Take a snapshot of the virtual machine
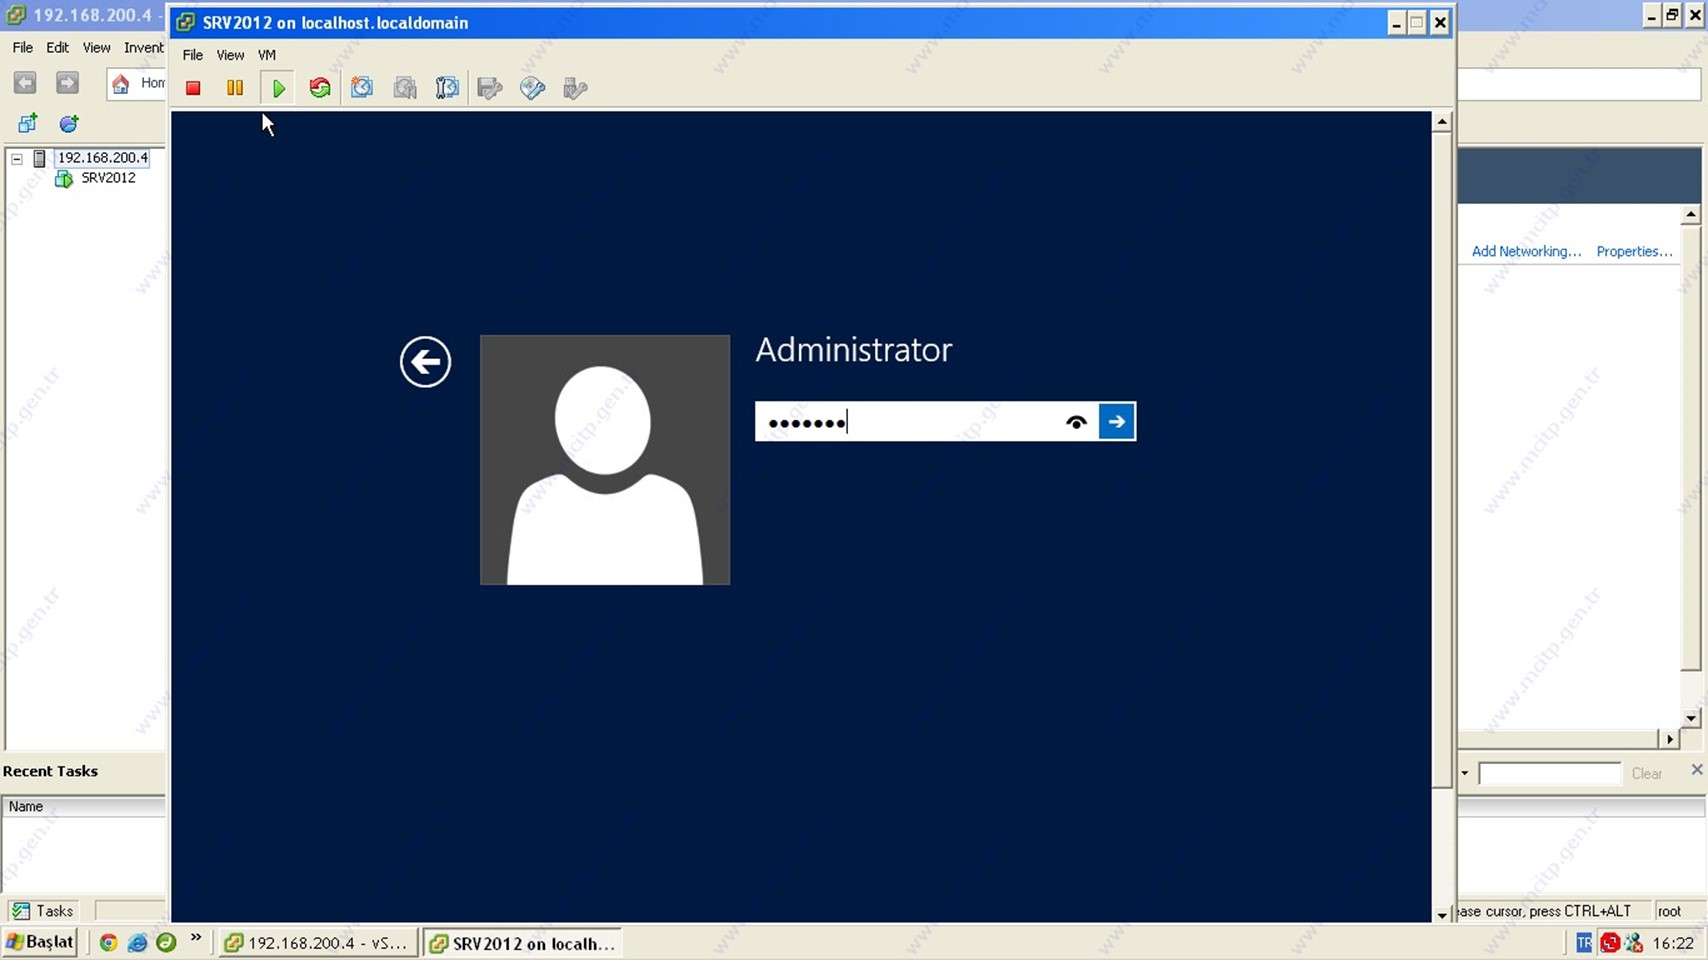The width and height of the screenshot is (1708, 960). 362,88
